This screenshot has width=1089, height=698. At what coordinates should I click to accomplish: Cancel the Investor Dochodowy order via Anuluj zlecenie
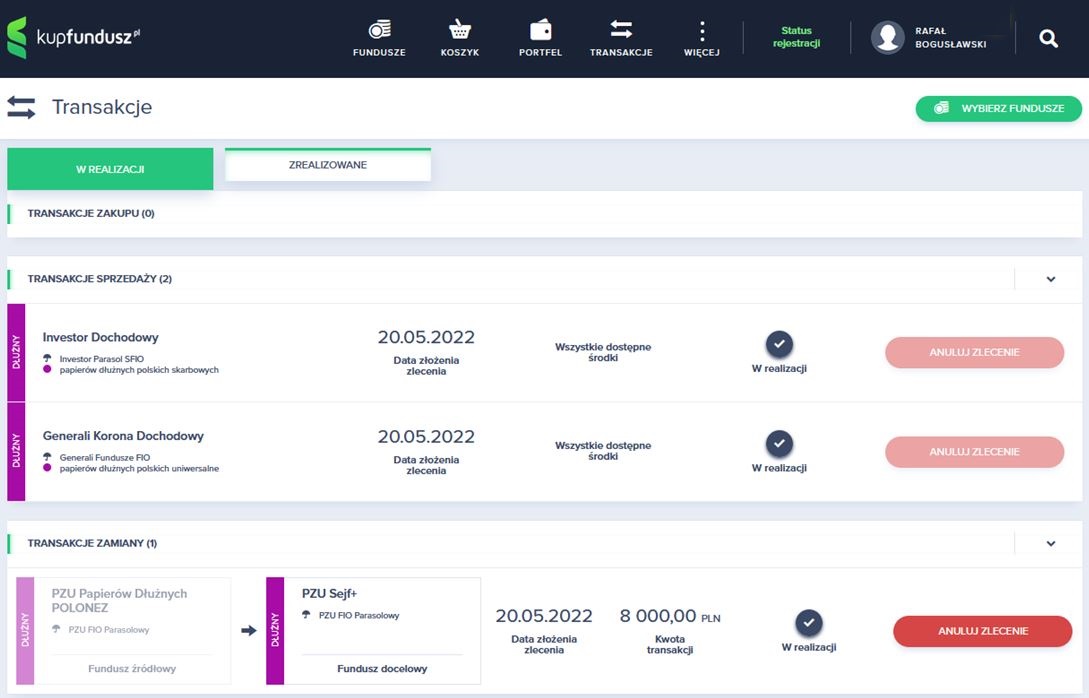[x=974, y=352]
